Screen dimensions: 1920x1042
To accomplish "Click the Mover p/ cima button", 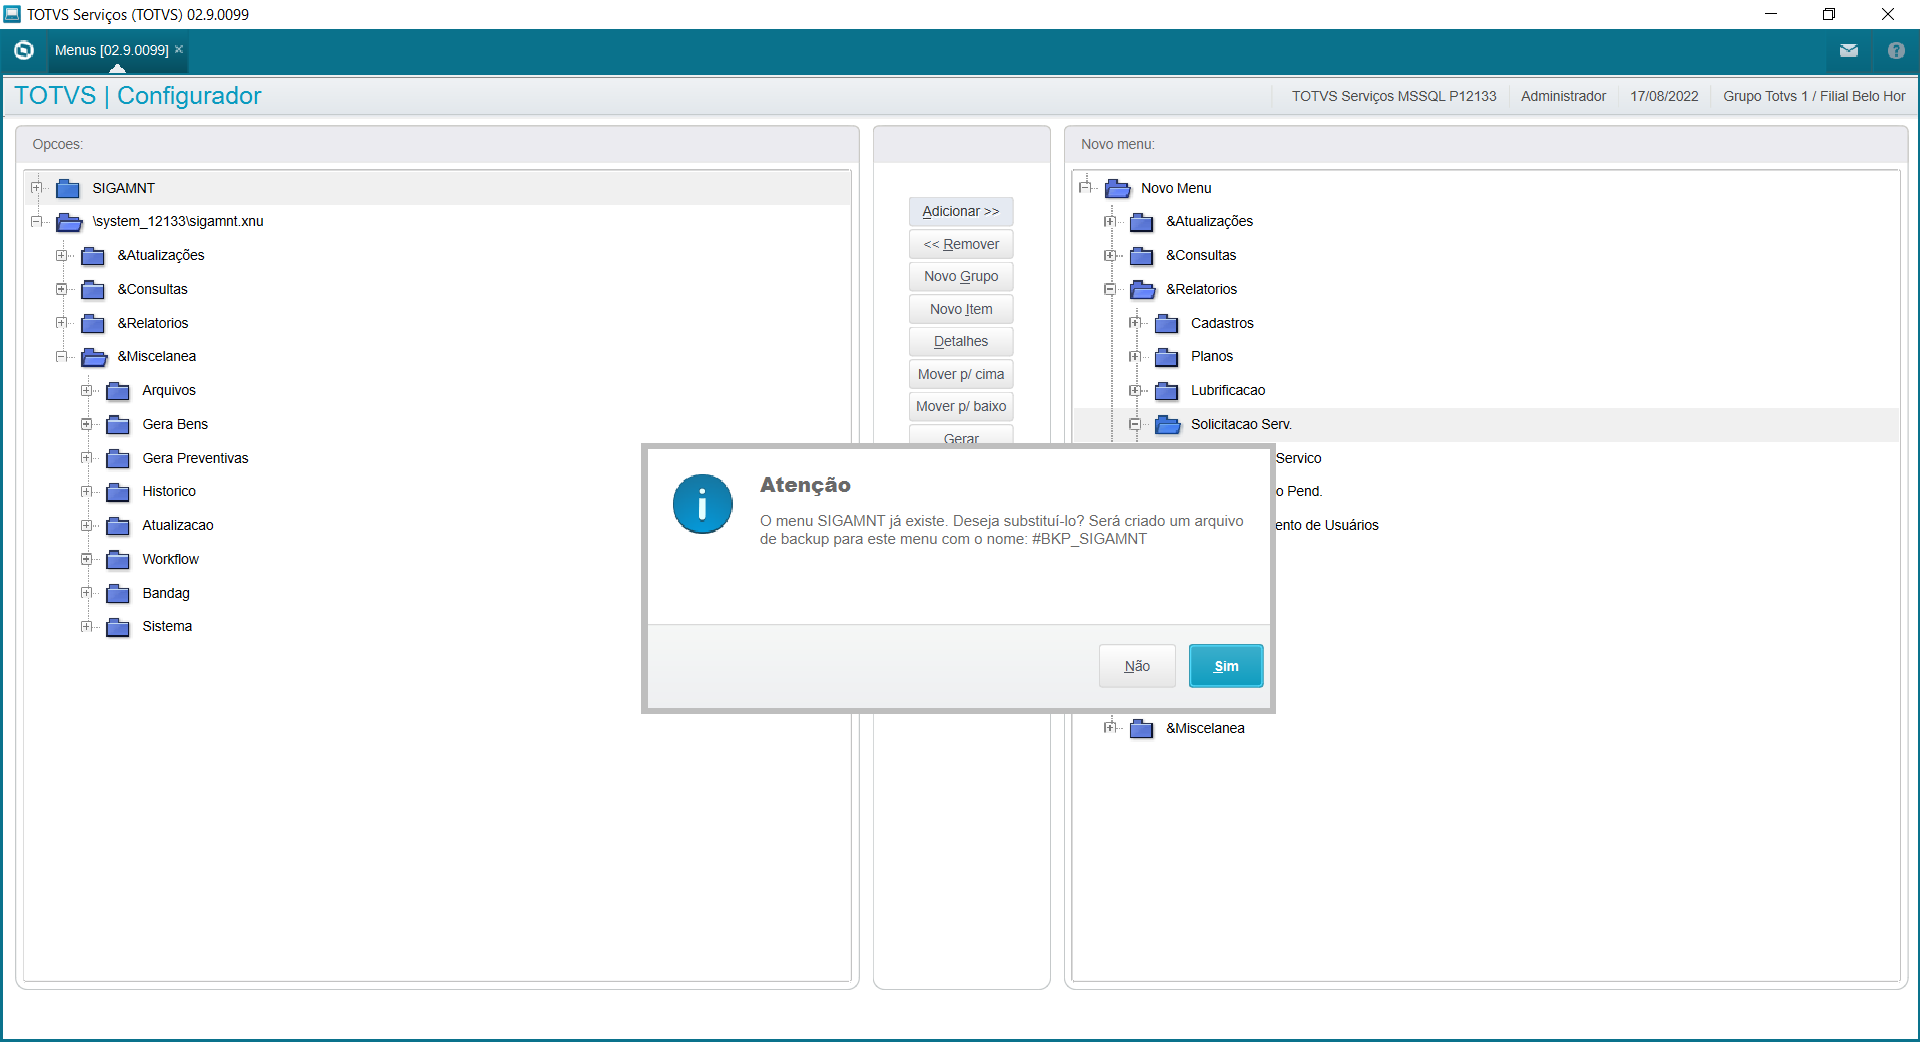I will pyautogui.click(x=961, y=374).
